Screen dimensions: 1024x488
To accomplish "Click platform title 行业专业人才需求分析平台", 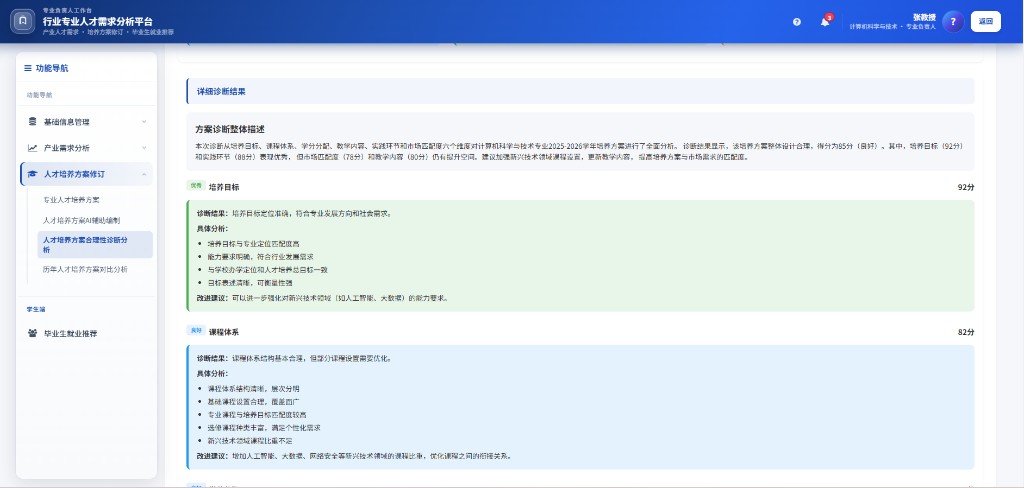I will tap(98, 22).
